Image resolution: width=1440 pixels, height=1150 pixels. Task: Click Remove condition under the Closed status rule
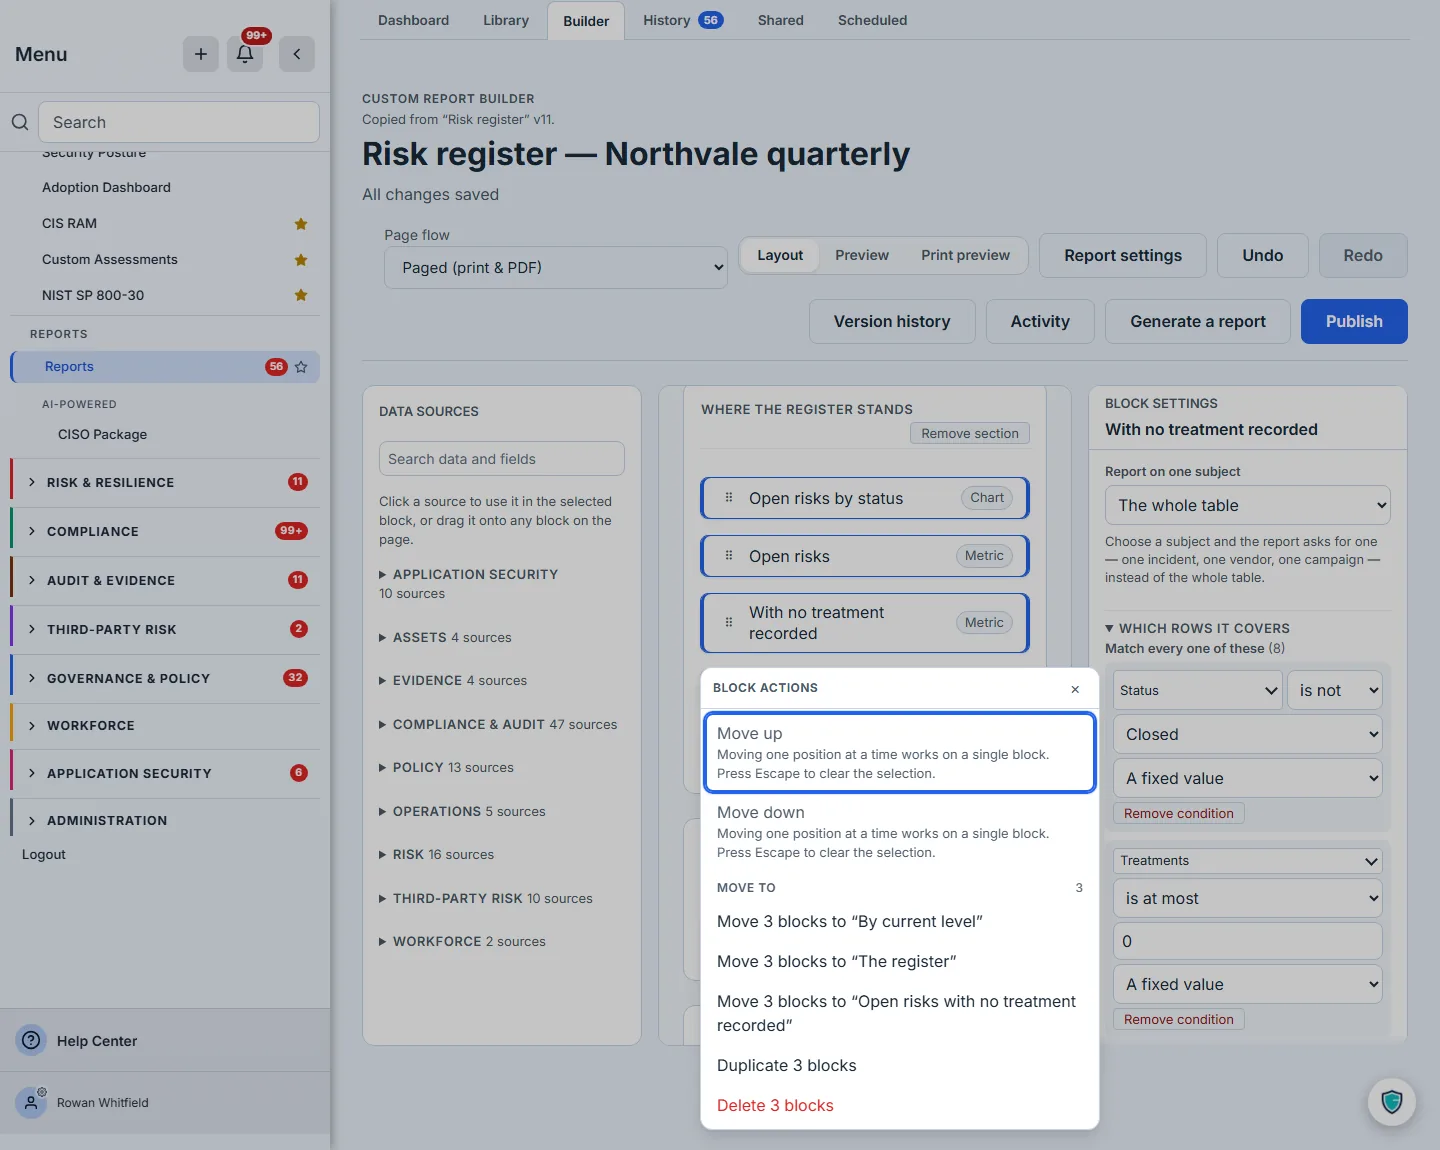click(1178, 813)
